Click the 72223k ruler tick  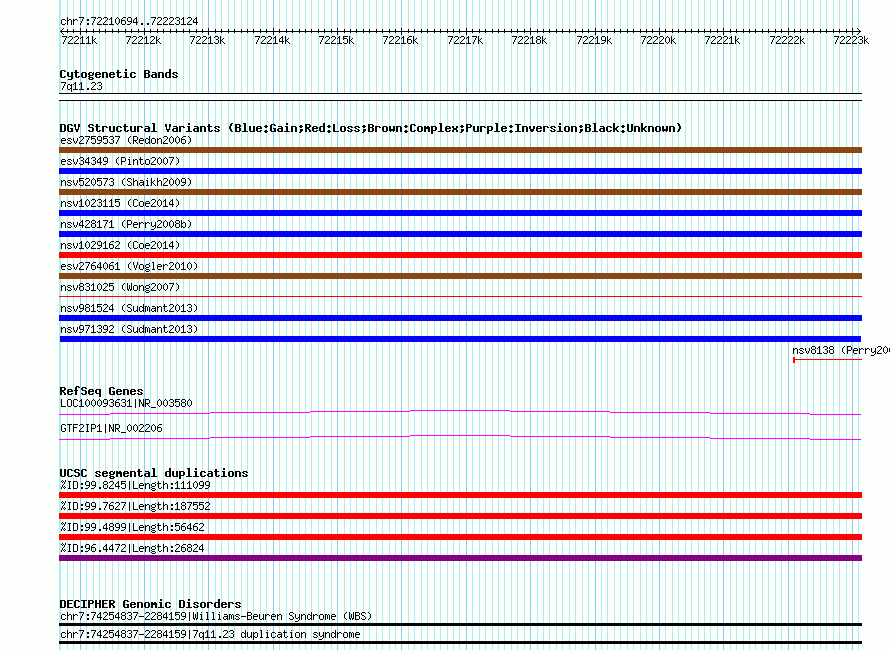click(851, 40)
